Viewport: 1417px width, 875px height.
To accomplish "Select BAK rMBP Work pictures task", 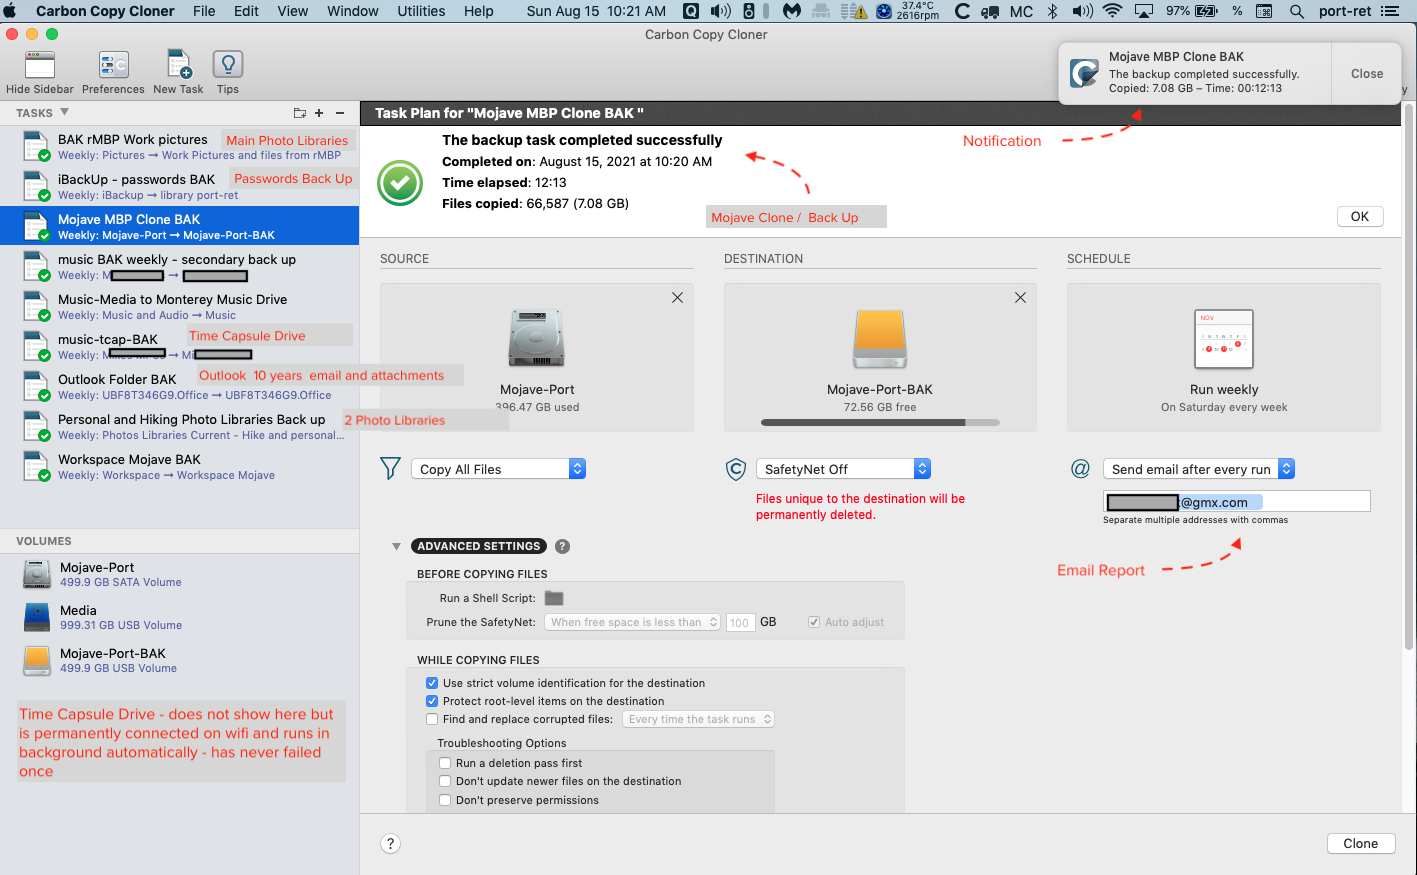I will coord(180,146).
